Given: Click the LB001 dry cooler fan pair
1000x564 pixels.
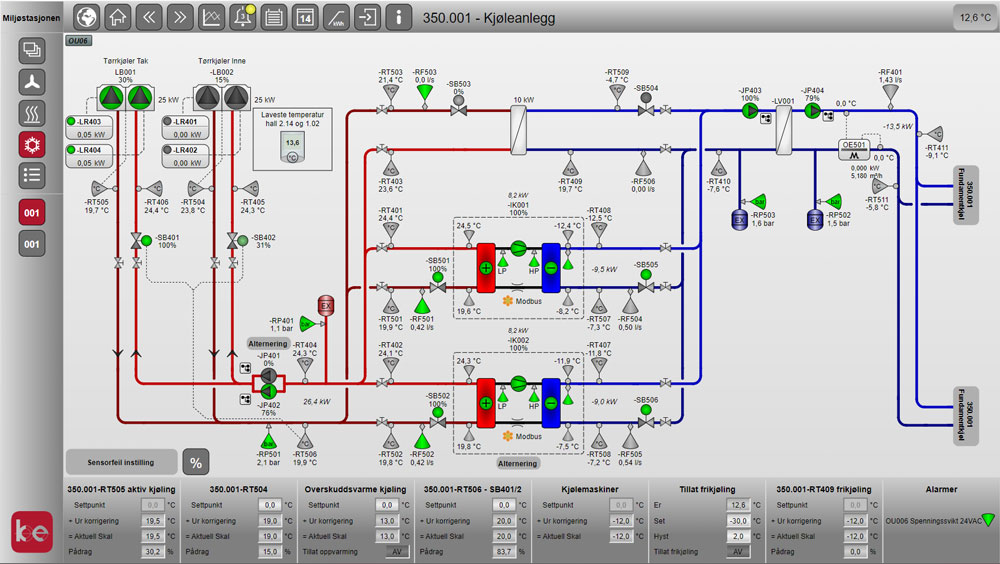Looking at the screenshot, I should click(125, 98).
